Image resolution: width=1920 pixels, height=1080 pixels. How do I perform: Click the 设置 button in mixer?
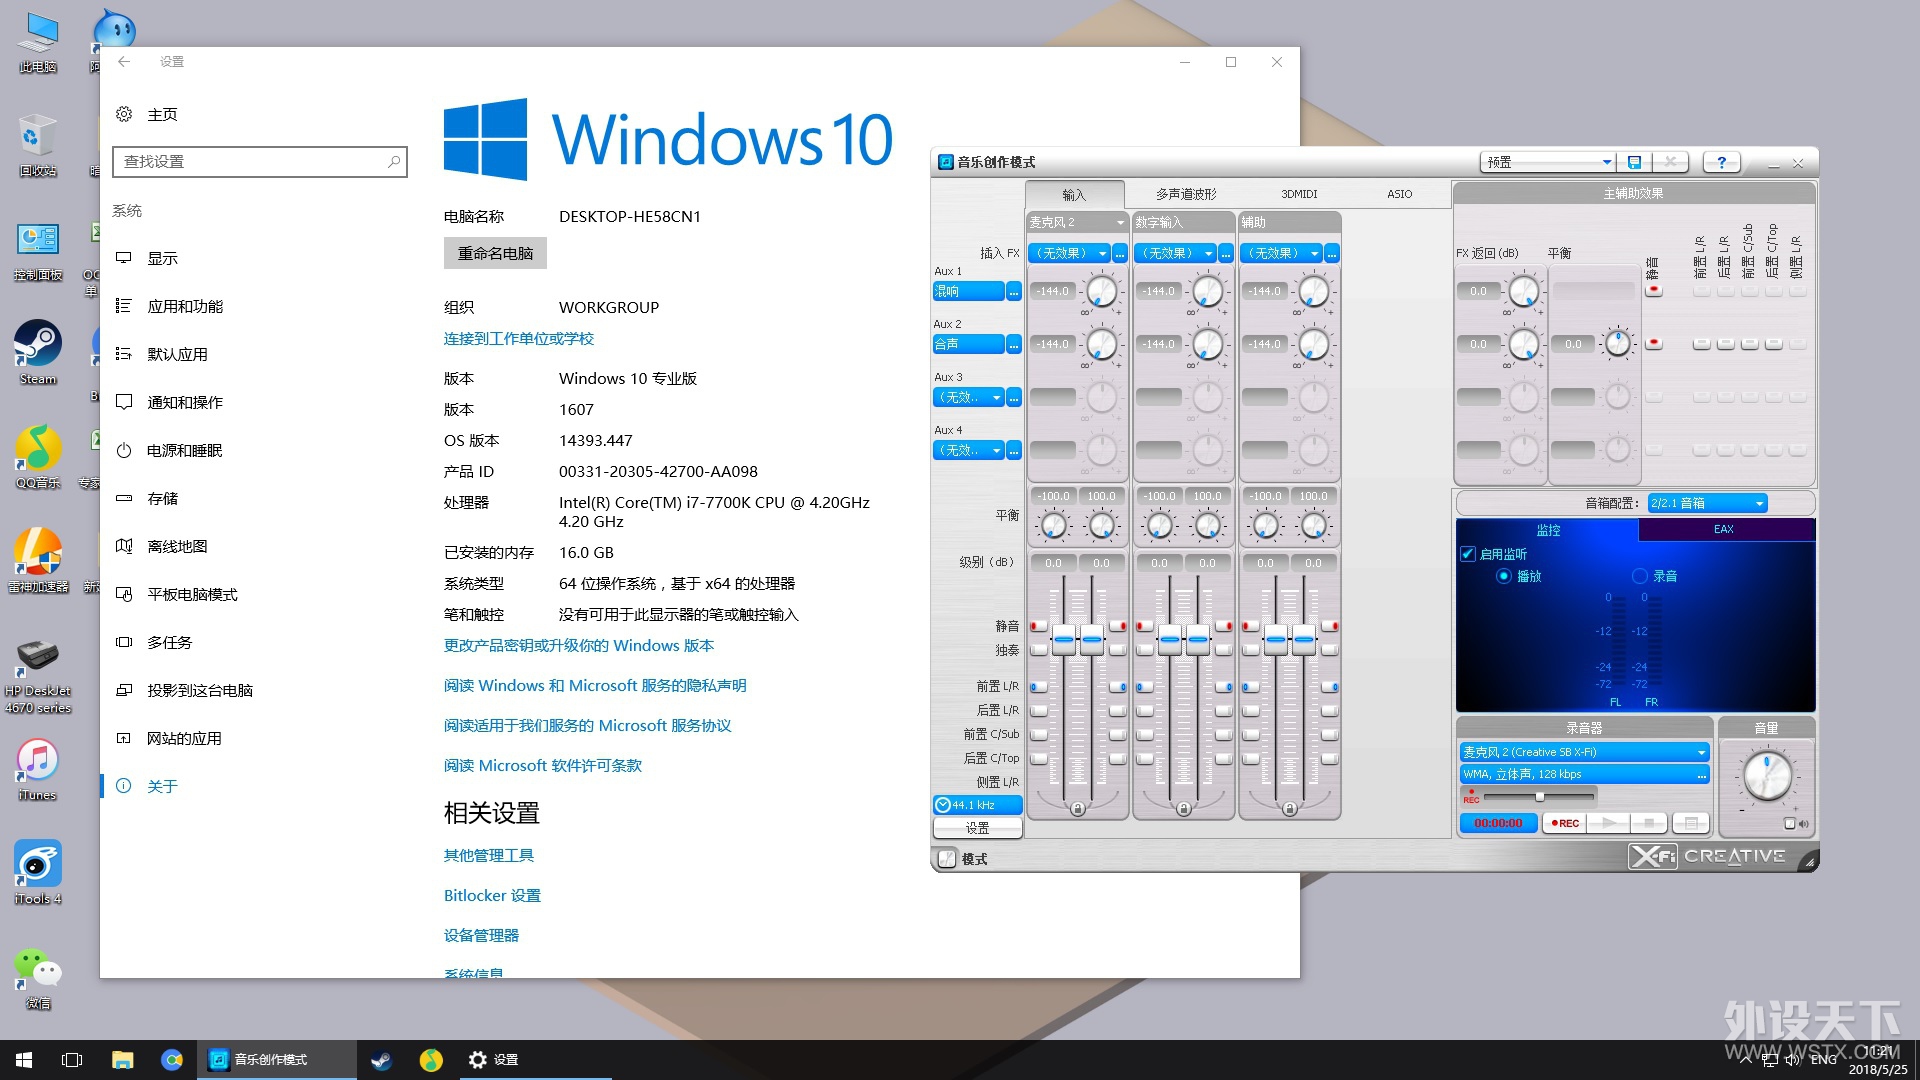click(977, 828)
